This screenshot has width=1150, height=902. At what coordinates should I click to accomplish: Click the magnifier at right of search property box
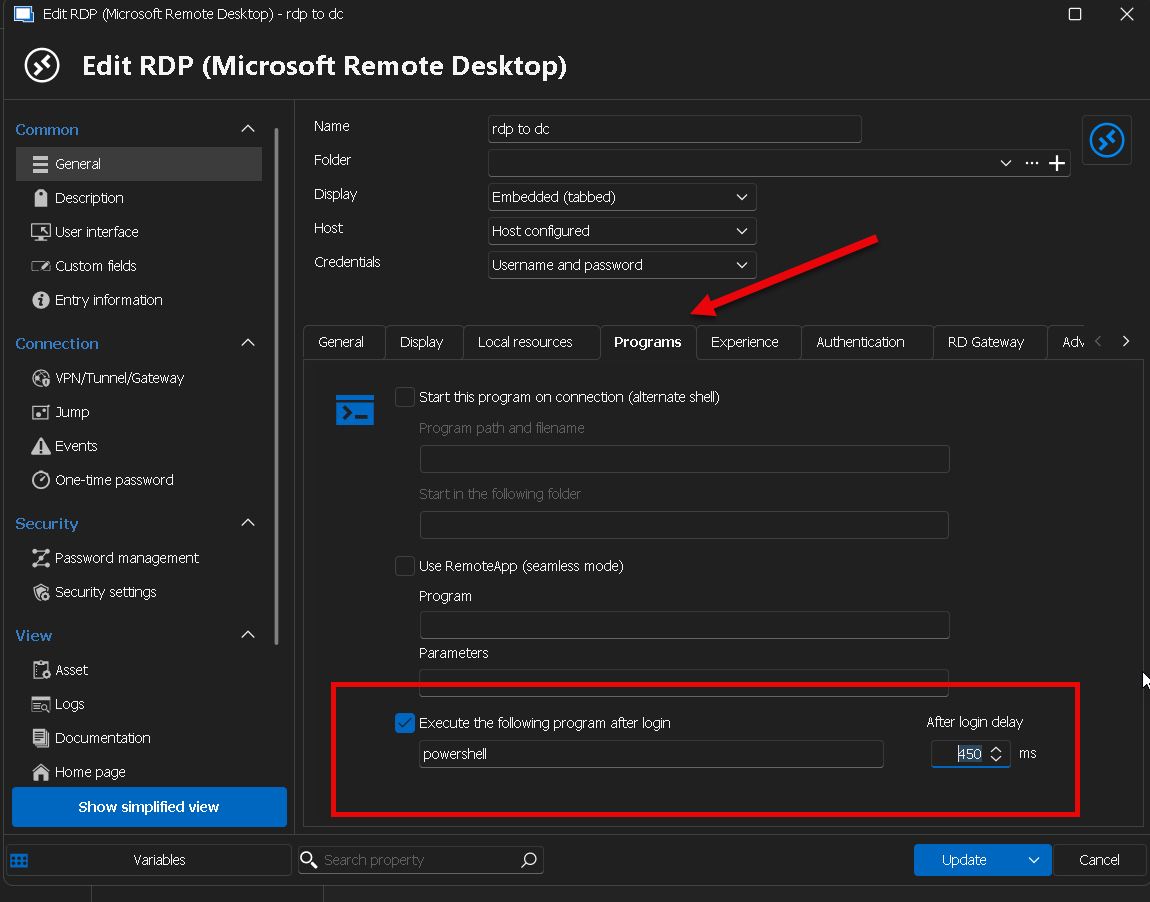[x=529, y=859]
